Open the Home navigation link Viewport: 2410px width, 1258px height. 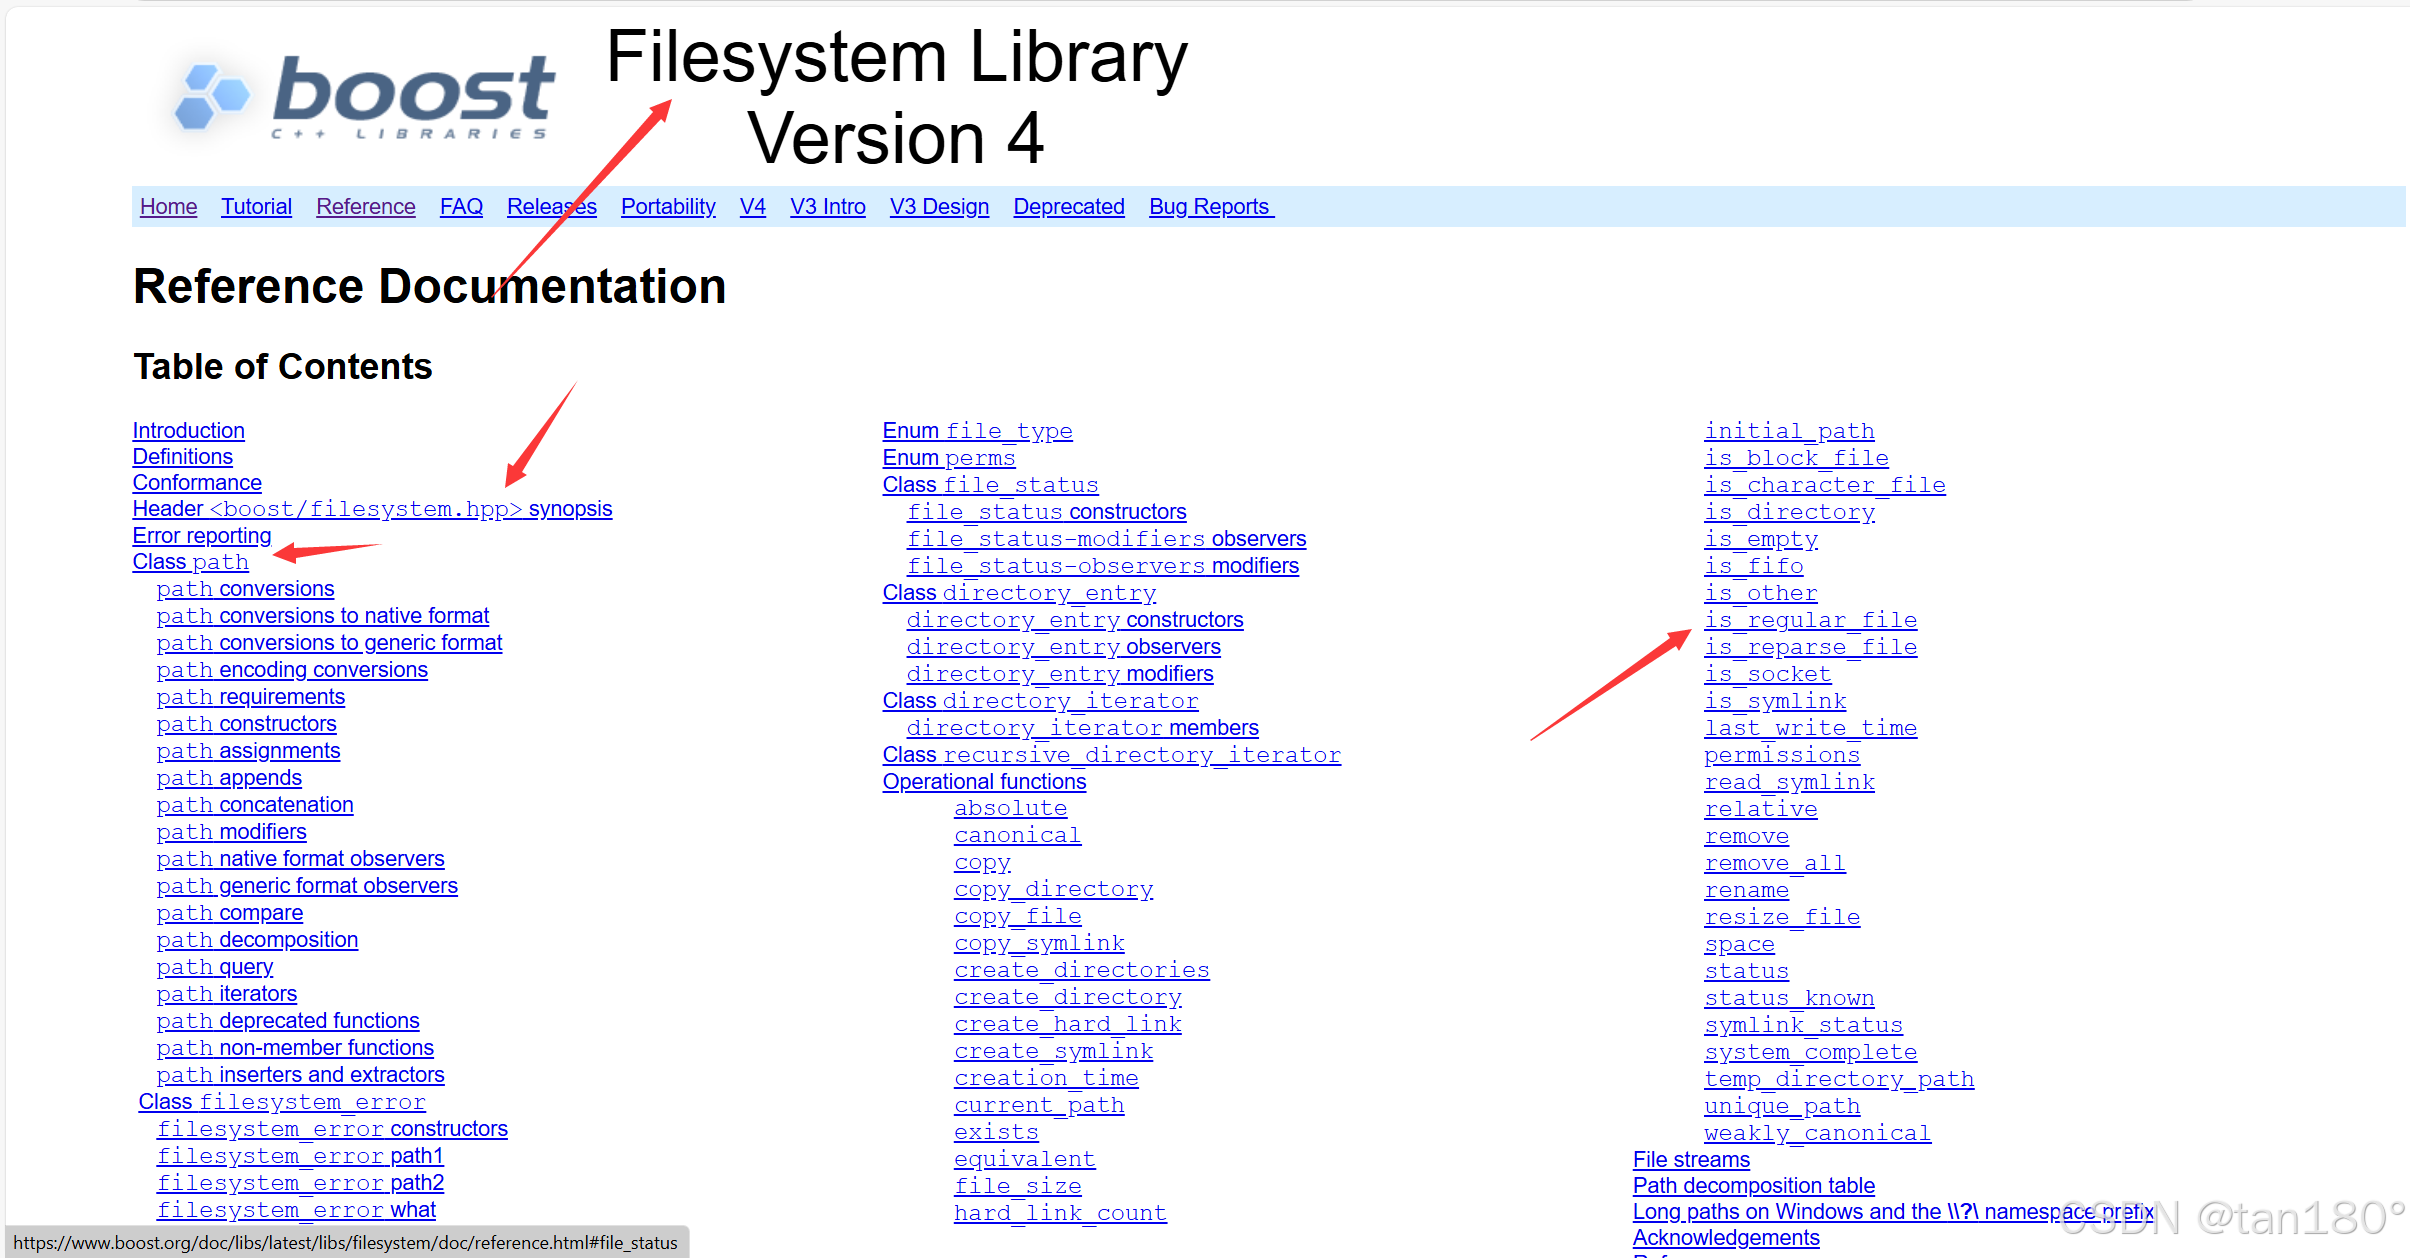[168, 207]
